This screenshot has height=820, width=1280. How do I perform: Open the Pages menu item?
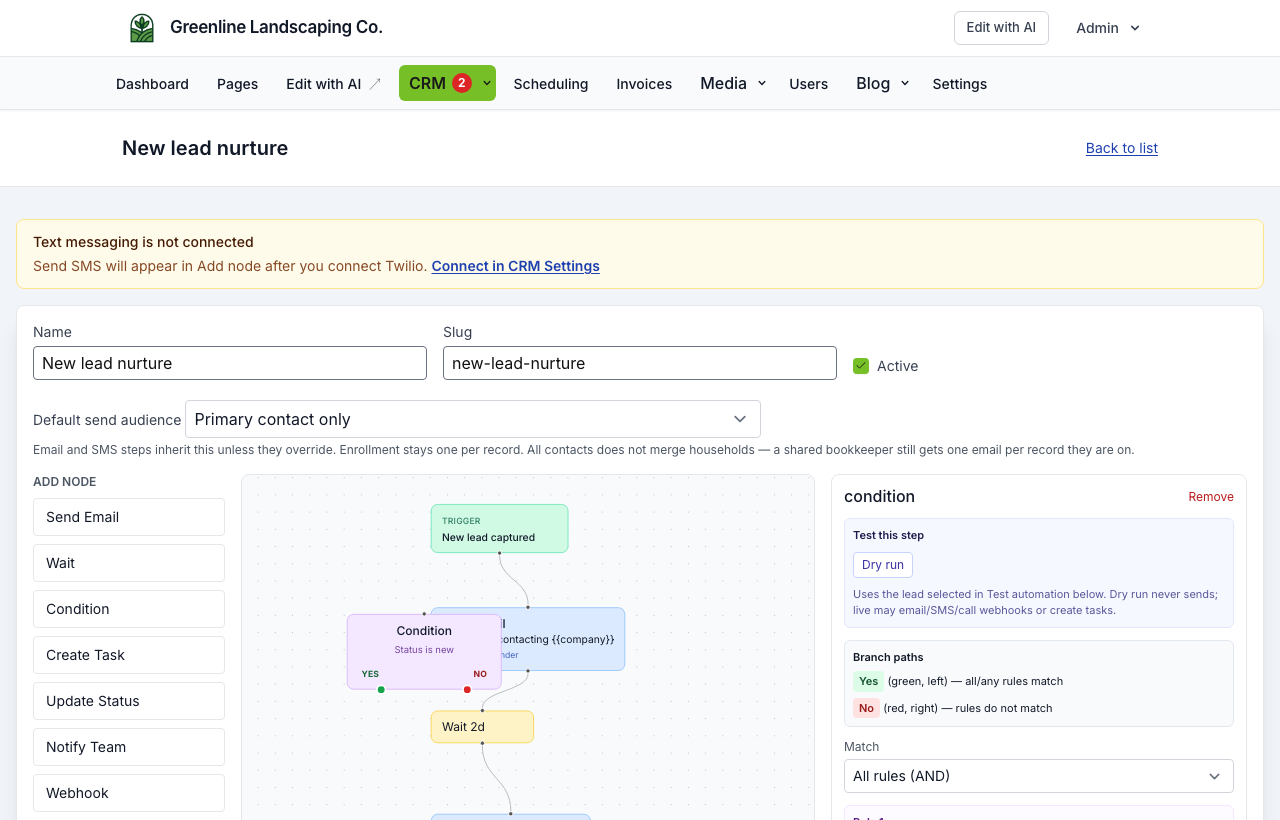pos(237,84)
